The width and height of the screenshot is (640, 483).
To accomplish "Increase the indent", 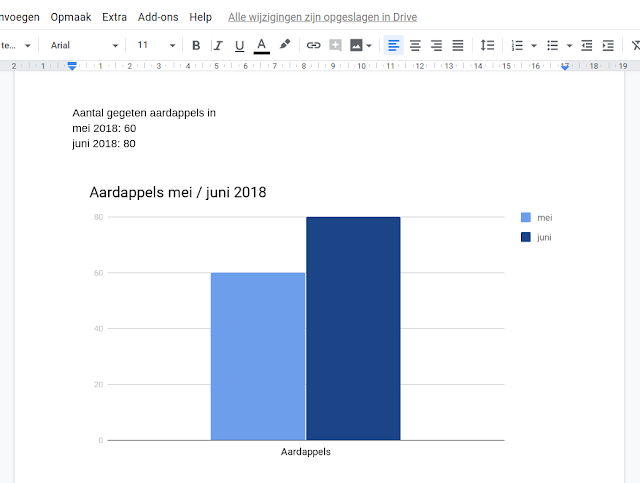I will point(608,45).
